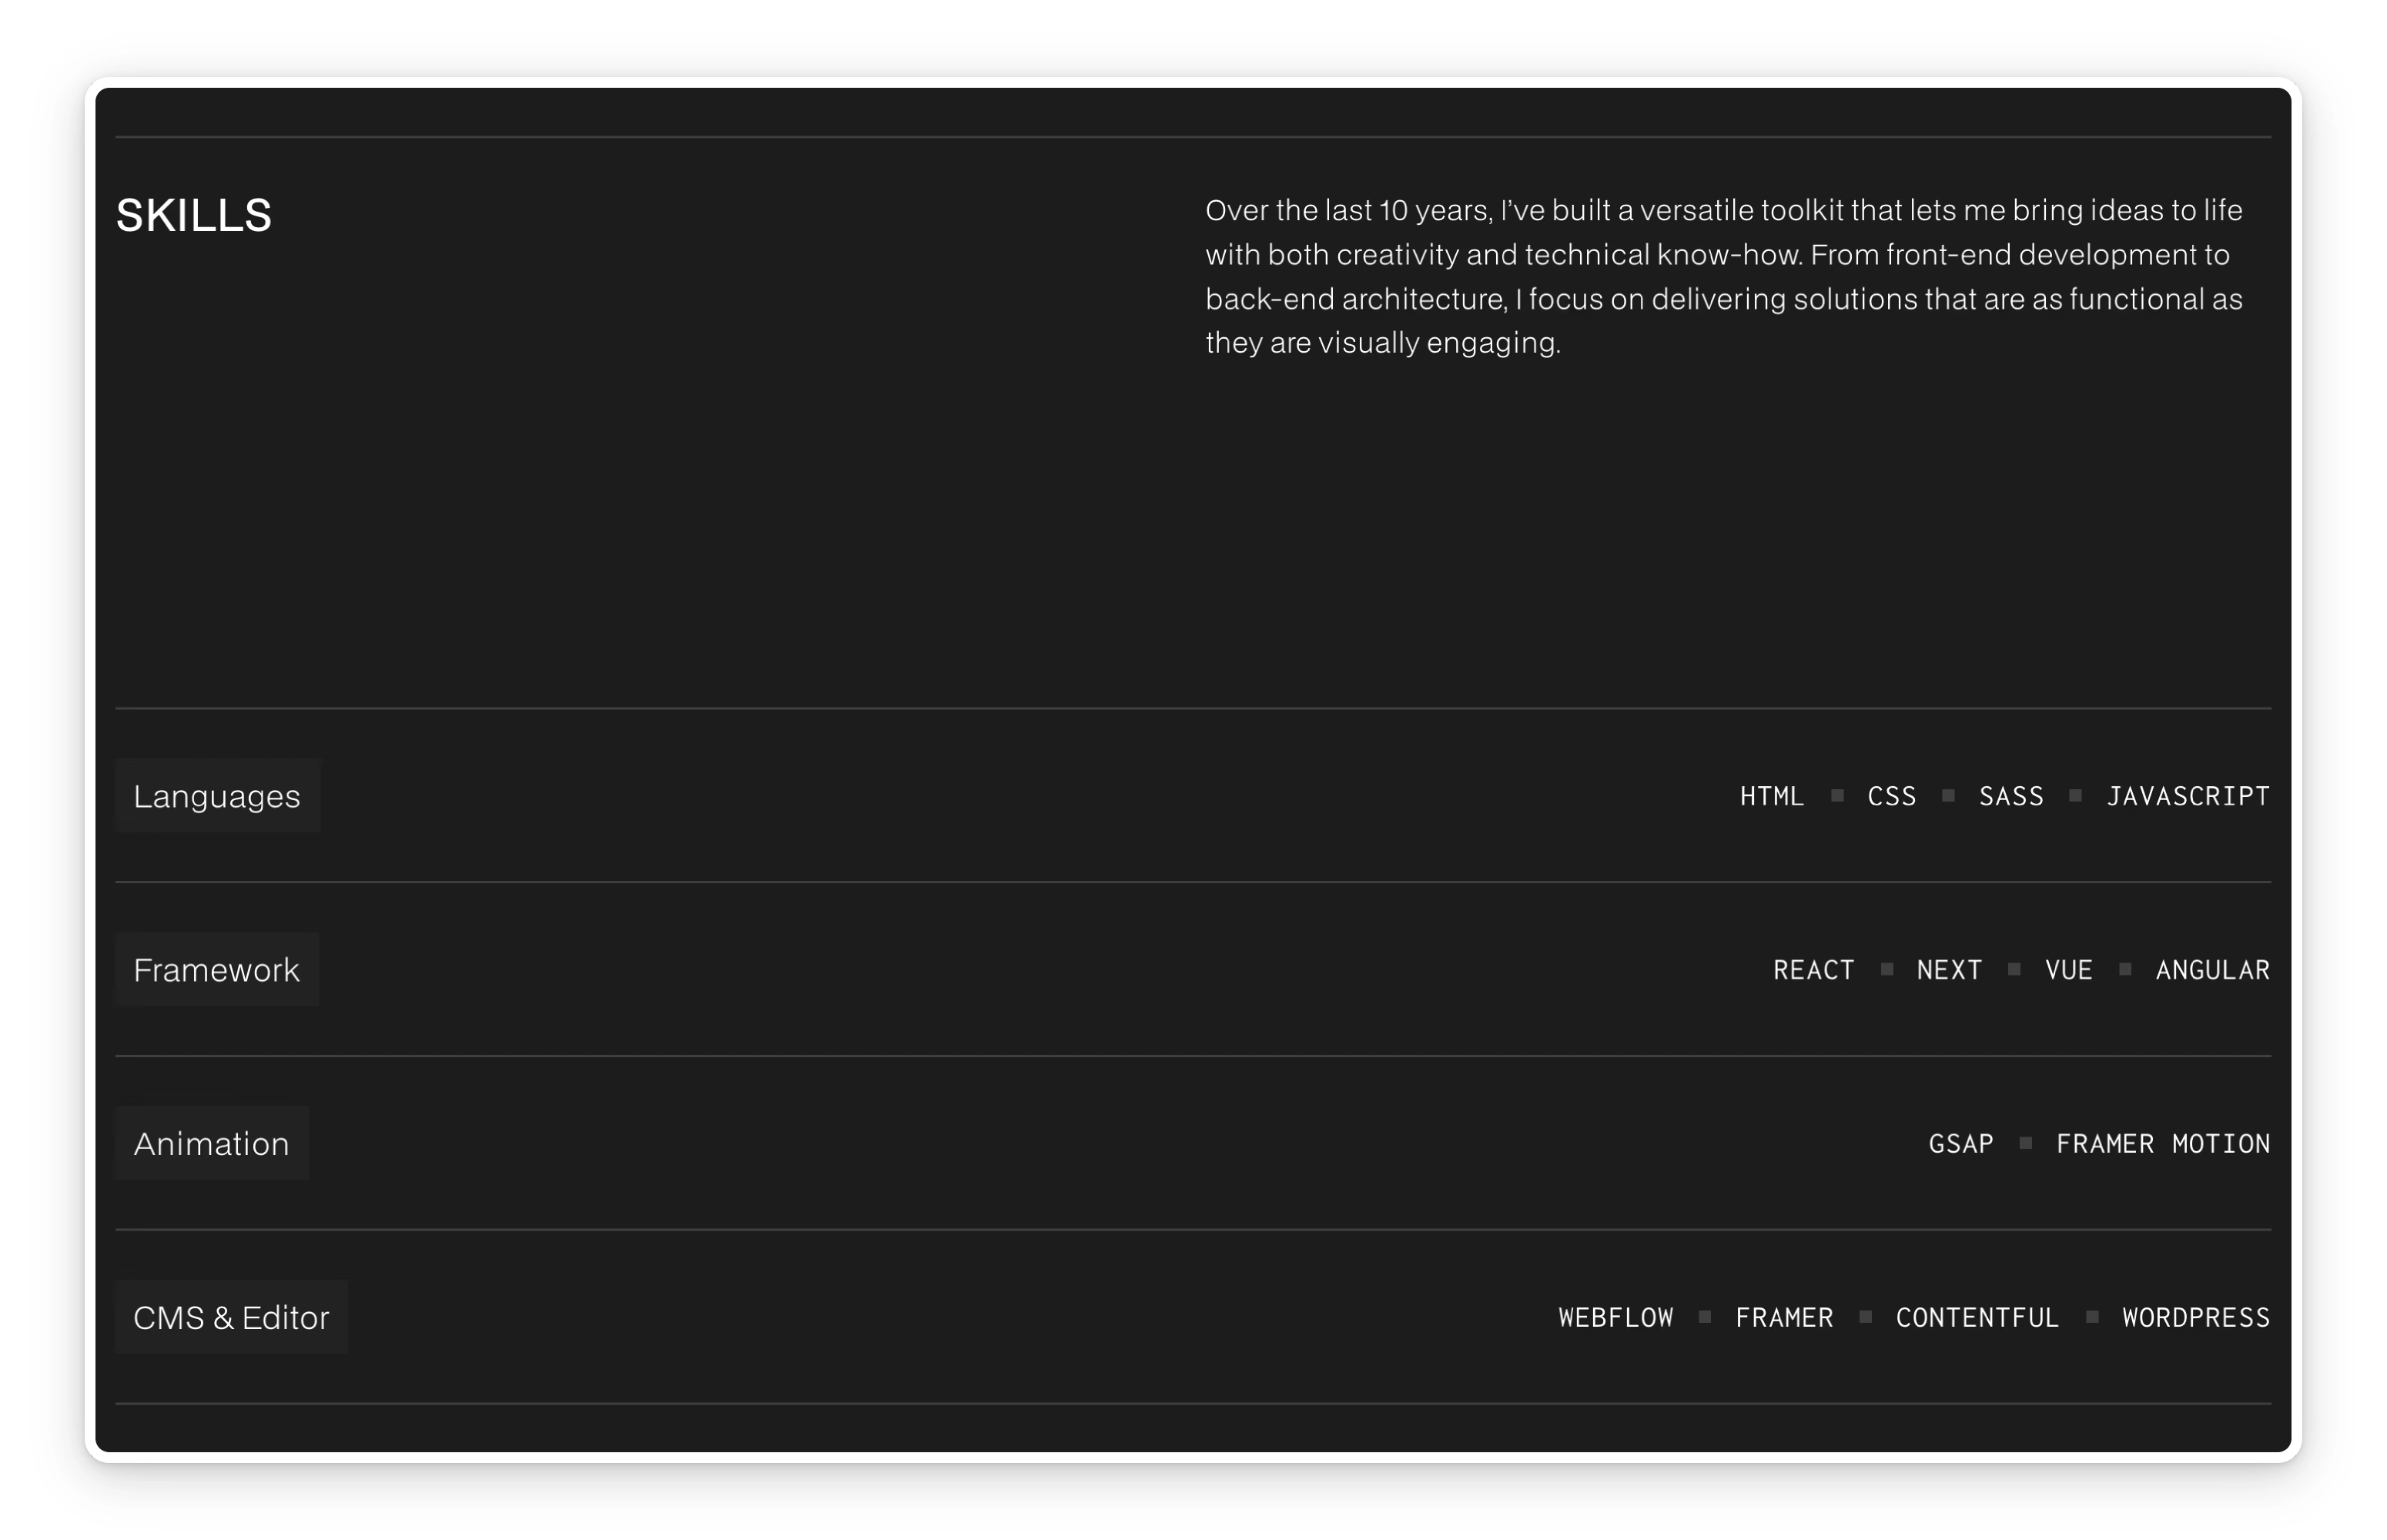Screen dimensions: 2387x1540
Task: Click the WEBFLOW tag
Action: [1615, 1319]
